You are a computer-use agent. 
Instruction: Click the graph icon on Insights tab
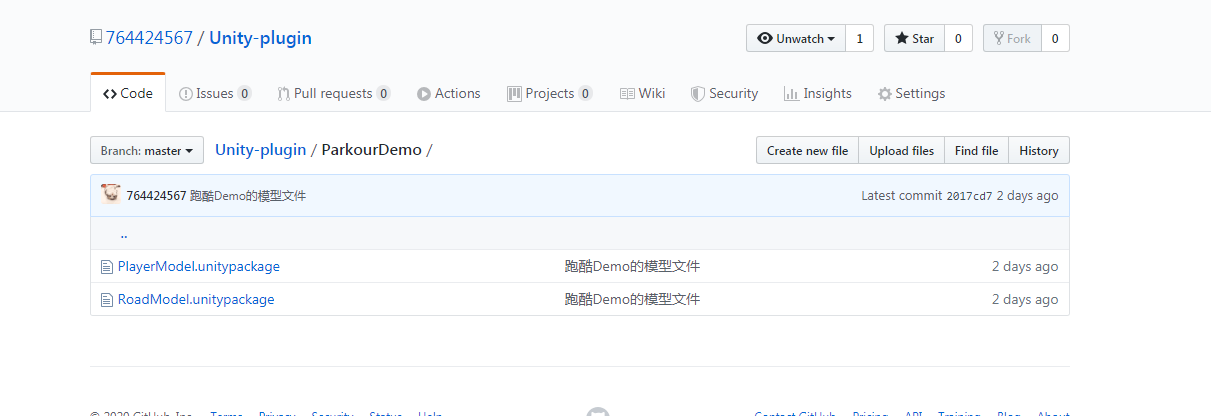[790, 93]
